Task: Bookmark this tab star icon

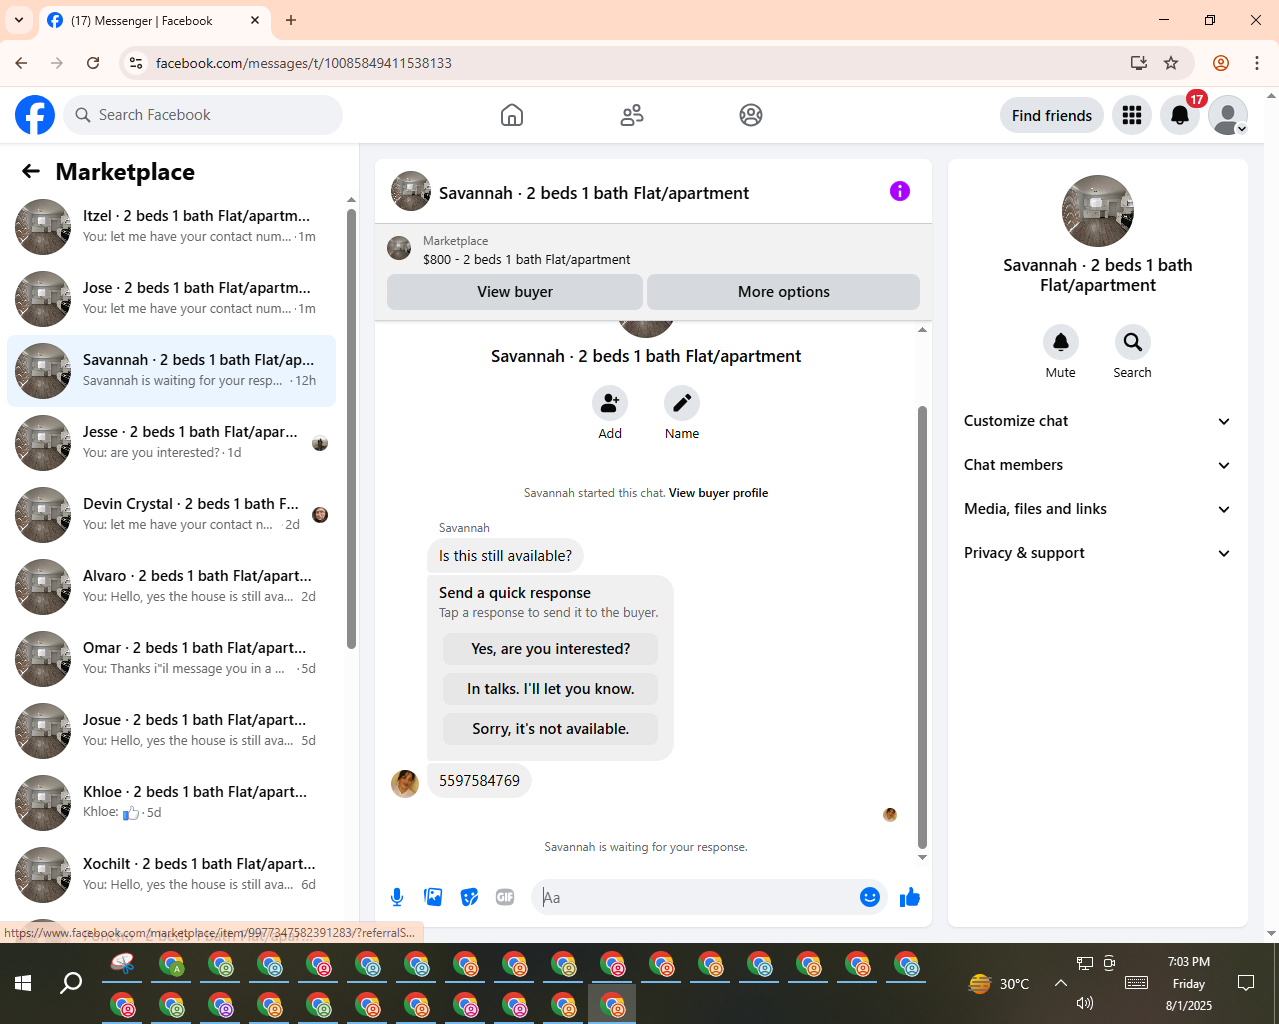Action: click(1171, 63)
